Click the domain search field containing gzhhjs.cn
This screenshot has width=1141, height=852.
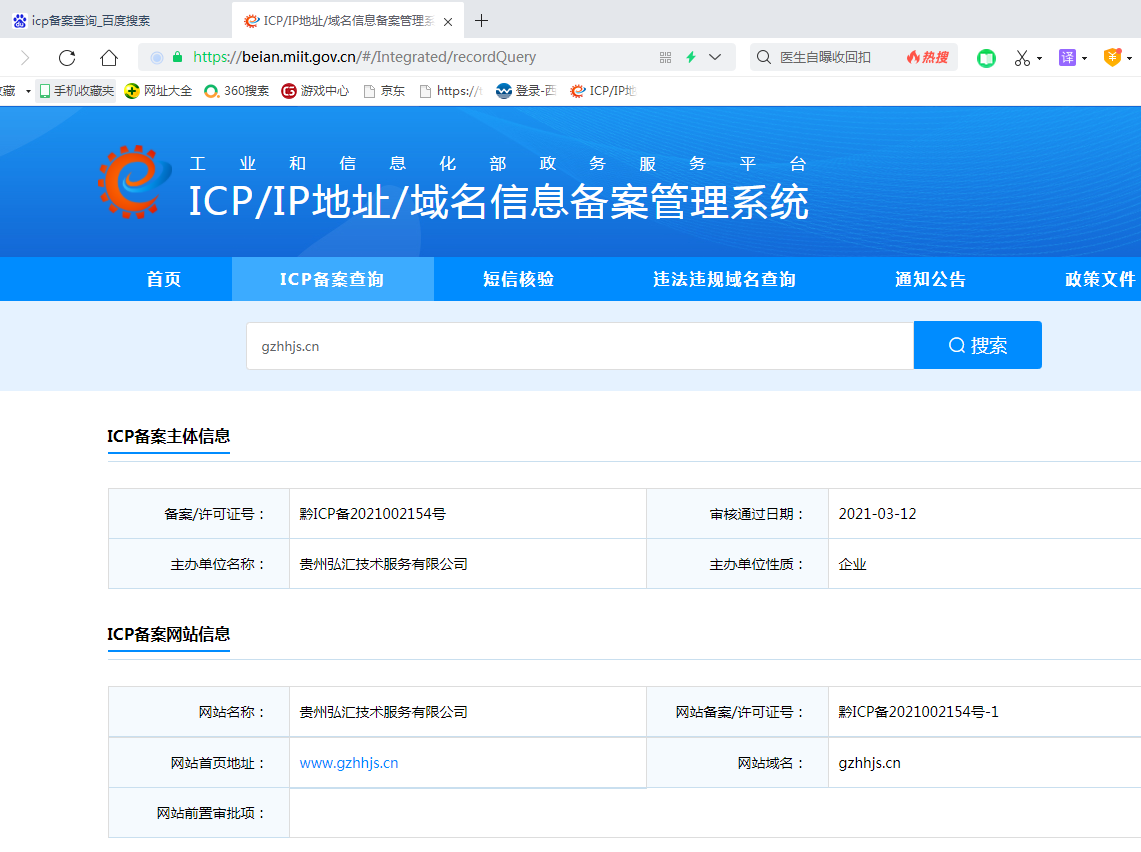tap(580, 346)
